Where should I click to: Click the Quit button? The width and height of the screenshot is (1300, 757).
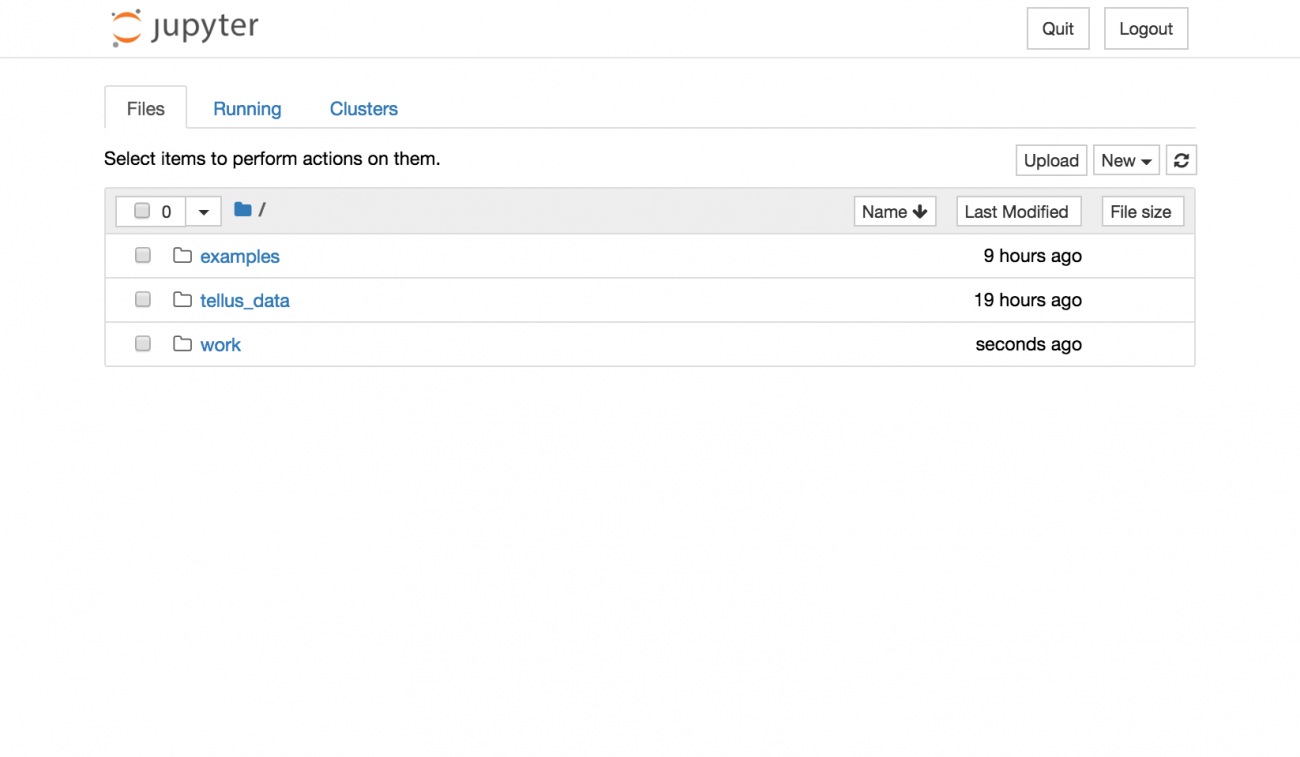(x=1058, y=28)
